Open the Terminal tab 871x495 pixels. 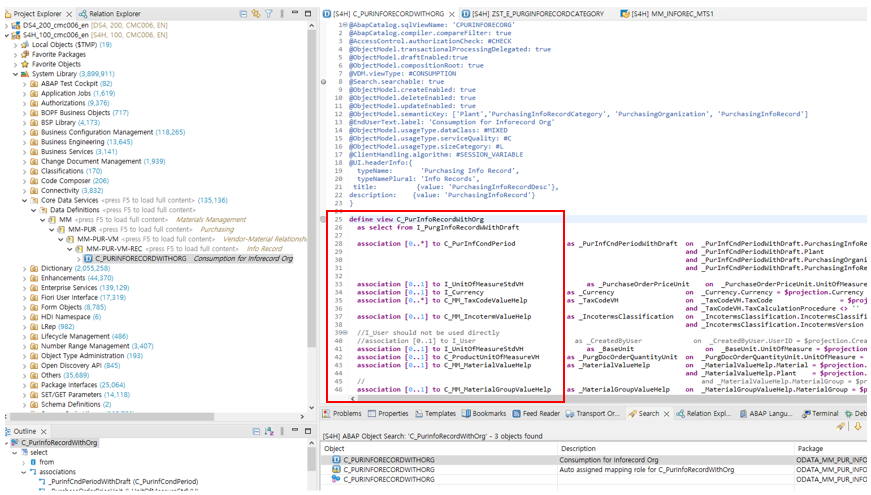[820, 414]
